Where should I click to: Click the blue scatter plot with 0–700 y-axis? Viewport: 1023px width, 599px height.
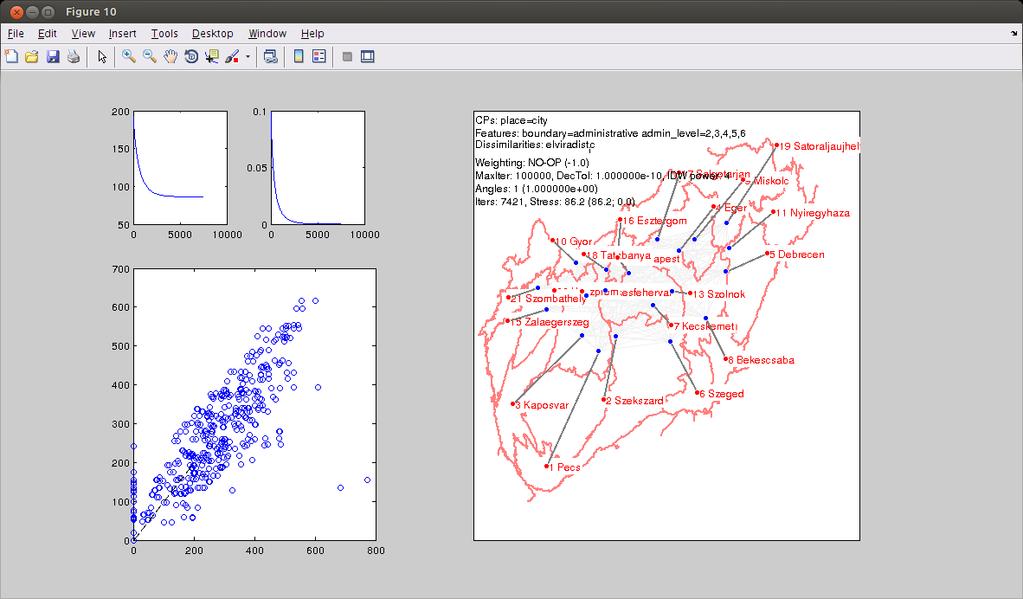tap(254, 404)
